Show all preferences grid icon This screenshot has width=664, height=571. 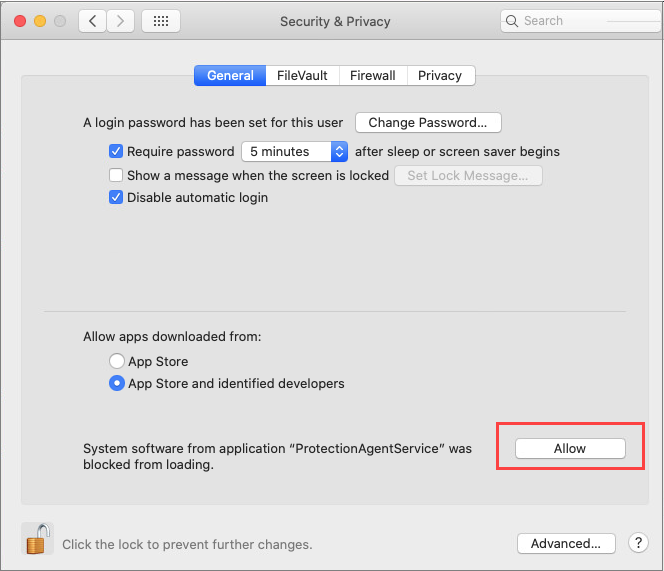[x=161, y=21]
